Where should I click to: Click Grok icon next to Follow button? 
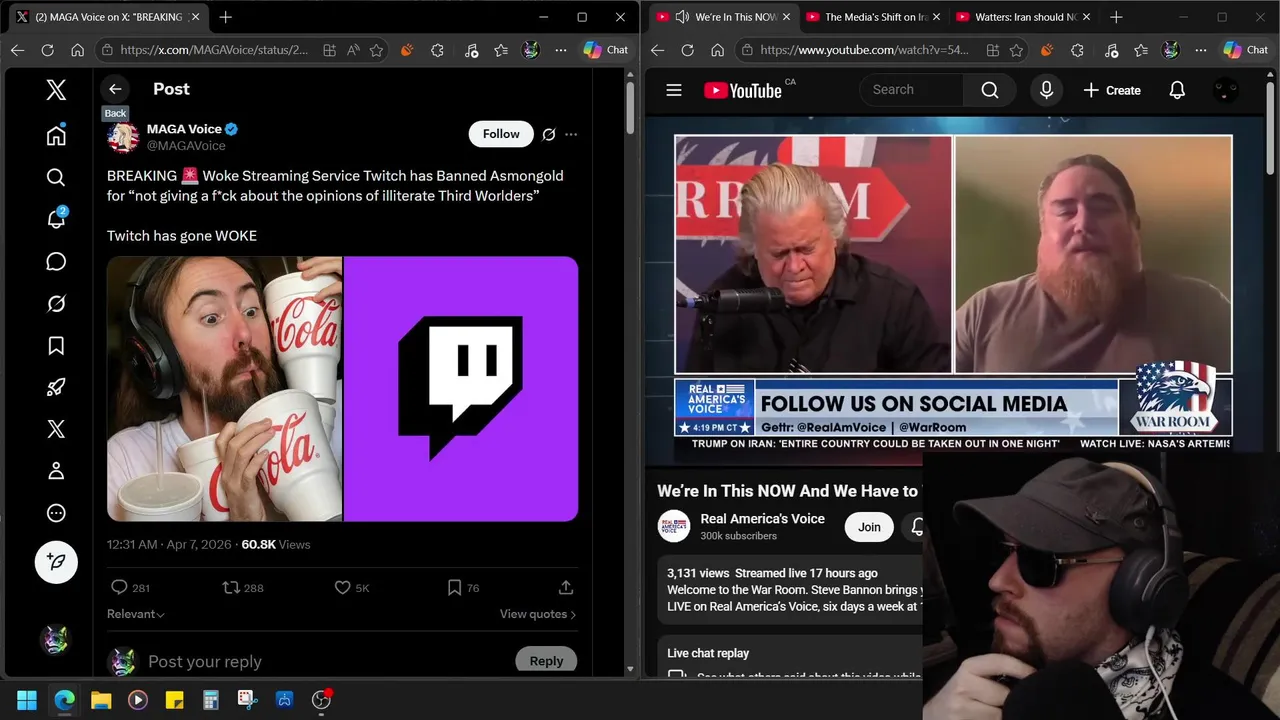point(549,134)
